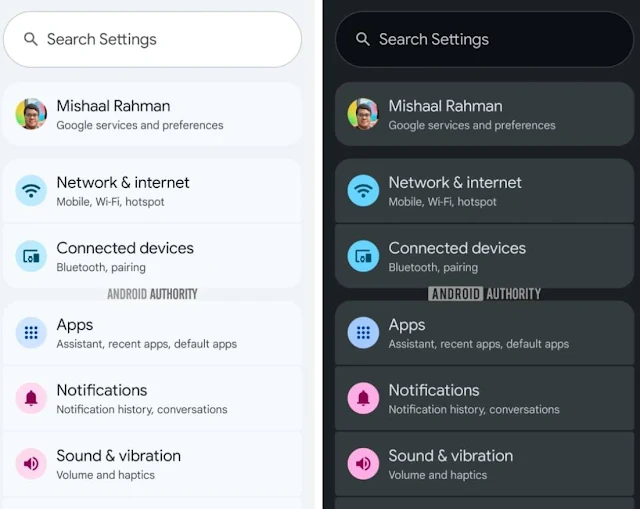The image size is (640, 509).
Task: Click the Notifications bell icon in light theme
Action: click(31, 398)
